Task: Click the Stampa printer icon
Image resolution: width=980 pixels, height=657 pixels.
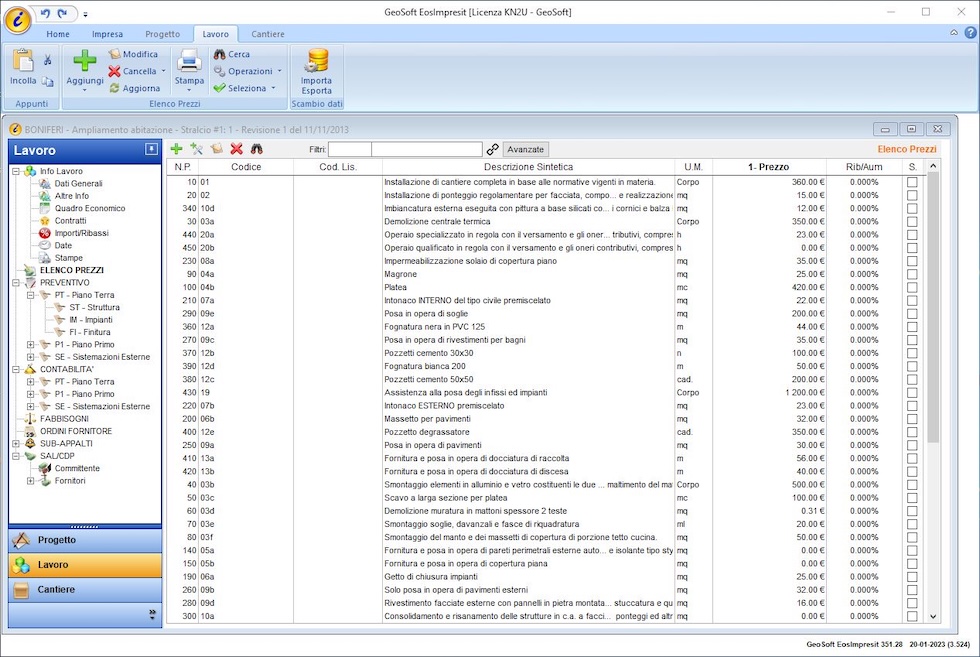Action: point(189,61)
